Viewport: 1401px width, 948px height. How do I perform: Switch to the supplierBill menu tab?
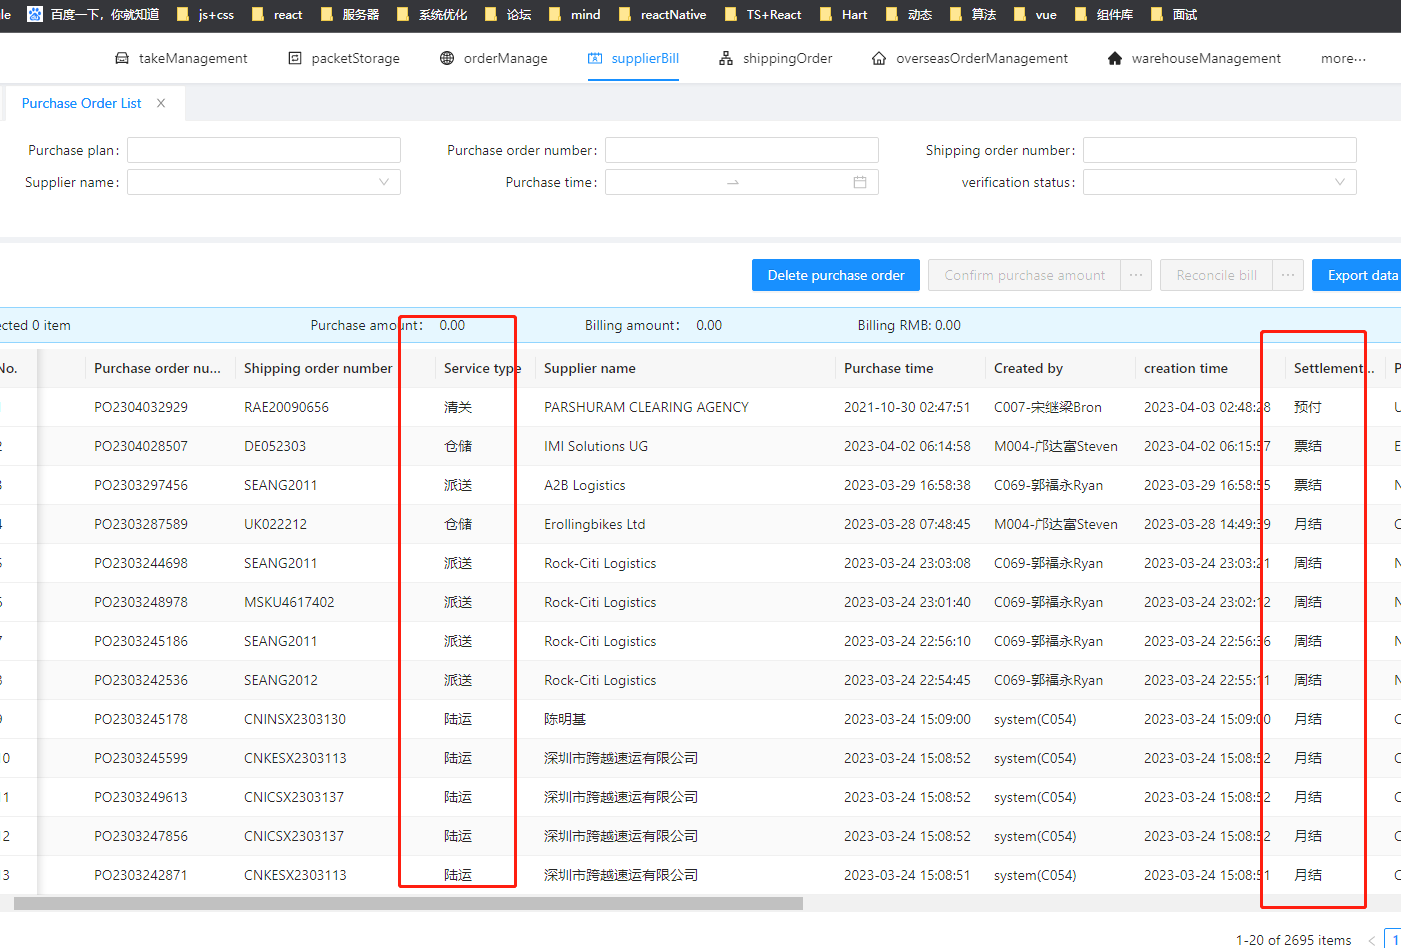point(633,59)
